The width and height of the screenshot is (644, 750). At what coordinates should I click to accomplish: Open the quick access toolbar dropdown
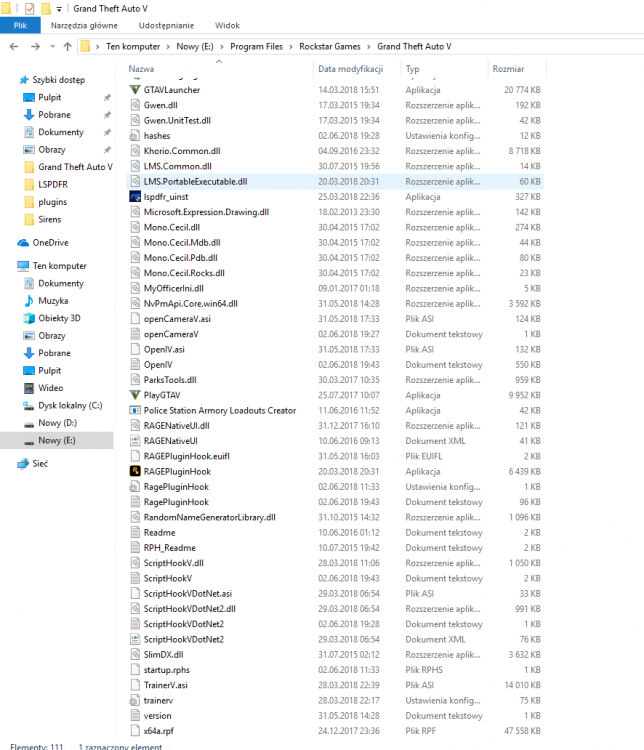[x=59, y=9]
